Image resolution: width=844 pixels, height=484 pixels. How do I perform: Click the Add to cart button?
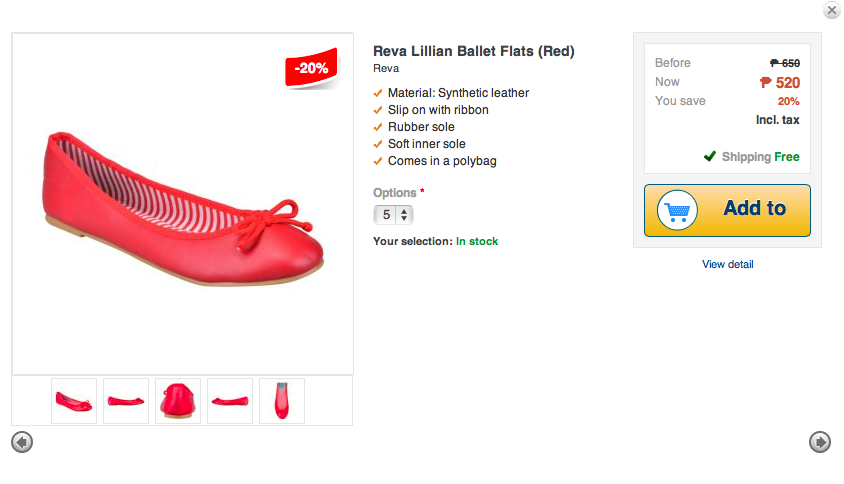[x=727, y=211]
